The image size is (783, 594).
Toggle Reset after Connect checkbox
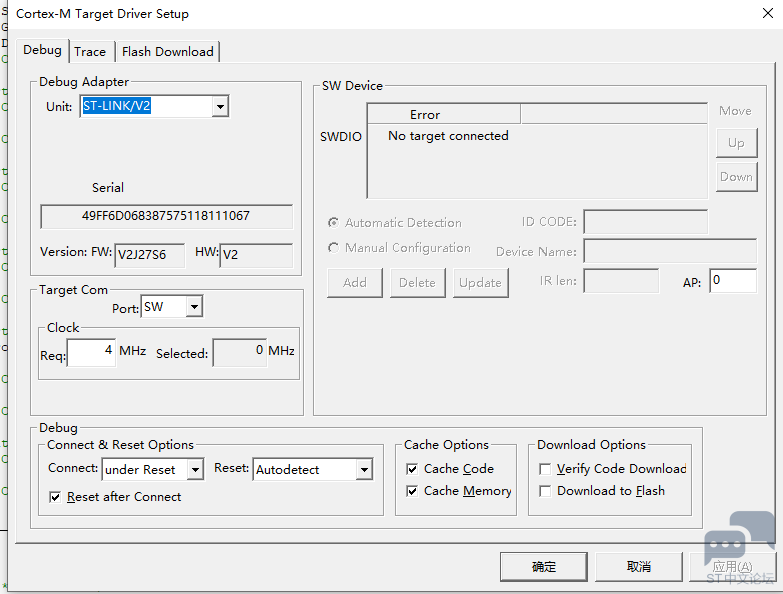tap(56, 497)
